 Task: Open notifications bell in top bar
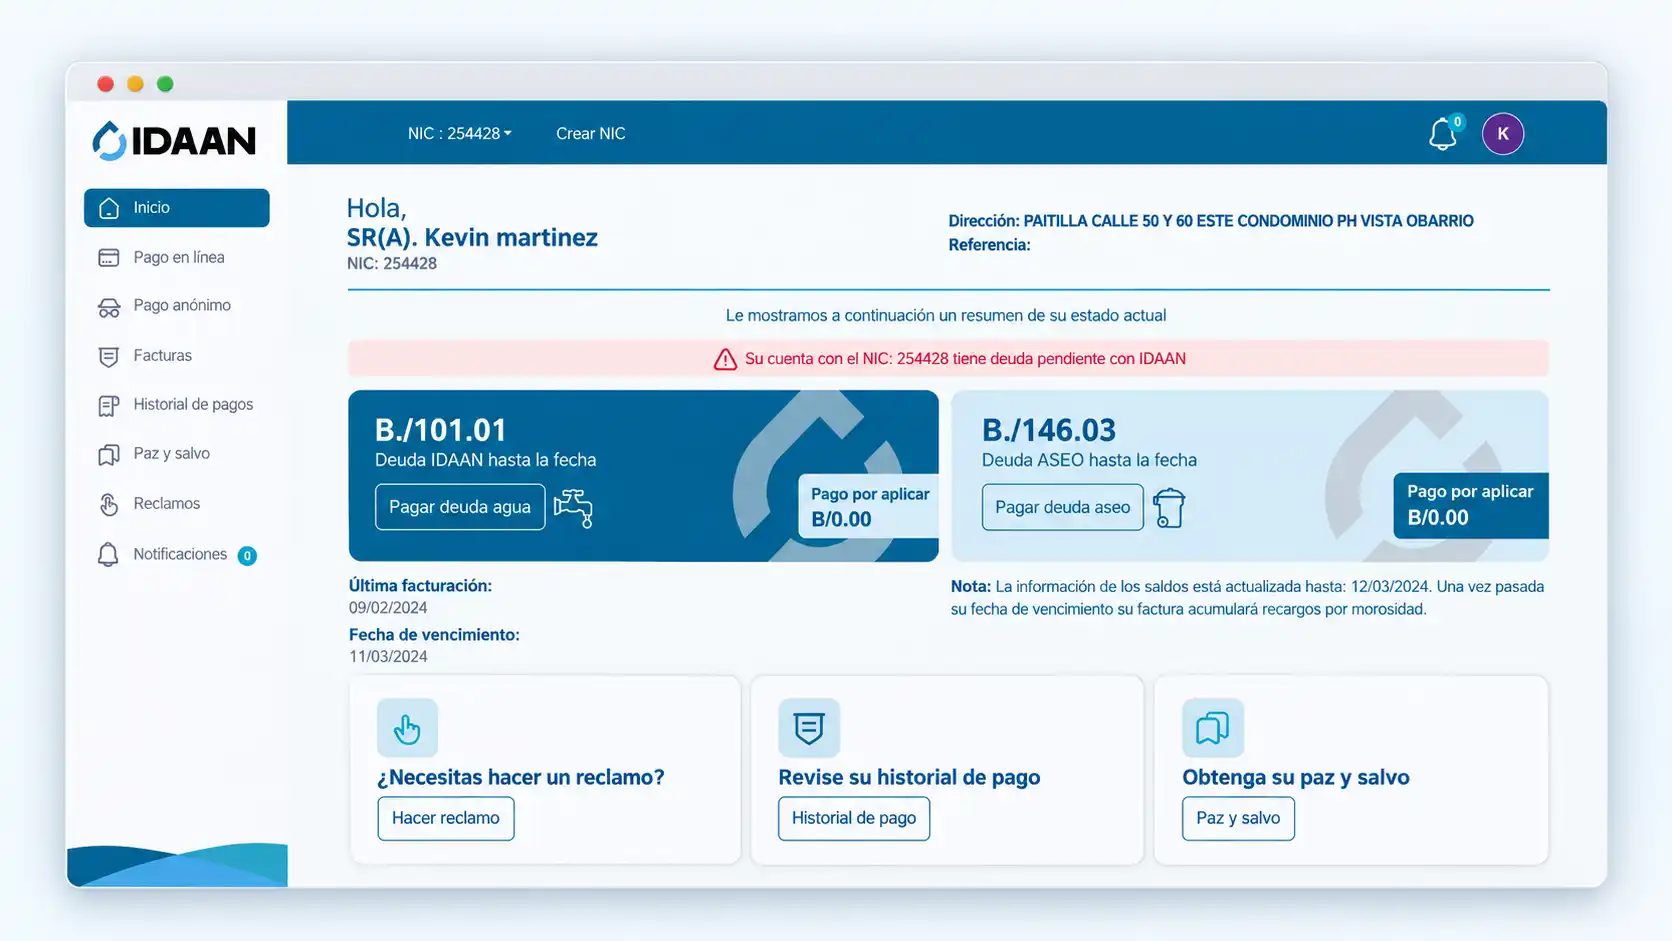pyautogui.click(x=1443, y=134)
